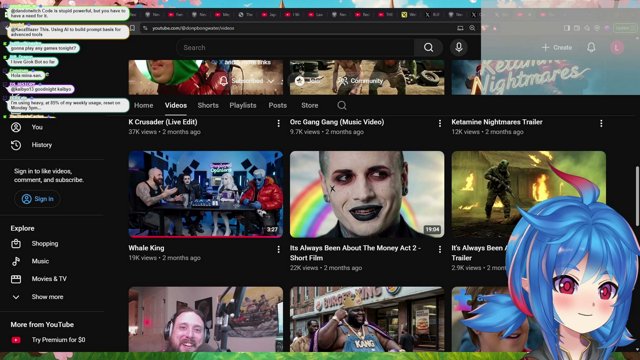Click the bookmark icon beside address bar

point(132,28)
